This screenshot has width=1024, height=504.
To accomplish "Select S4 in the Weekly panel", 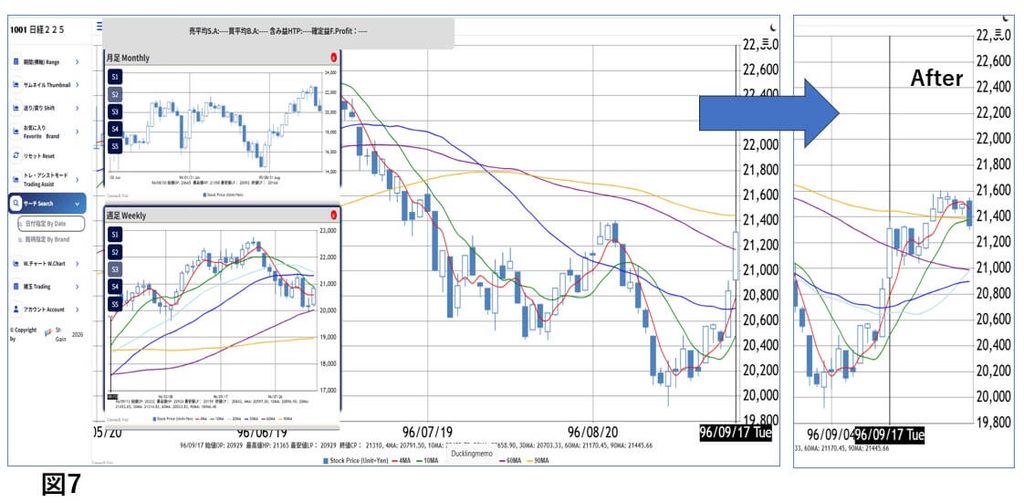I will (x=115, y=286).
